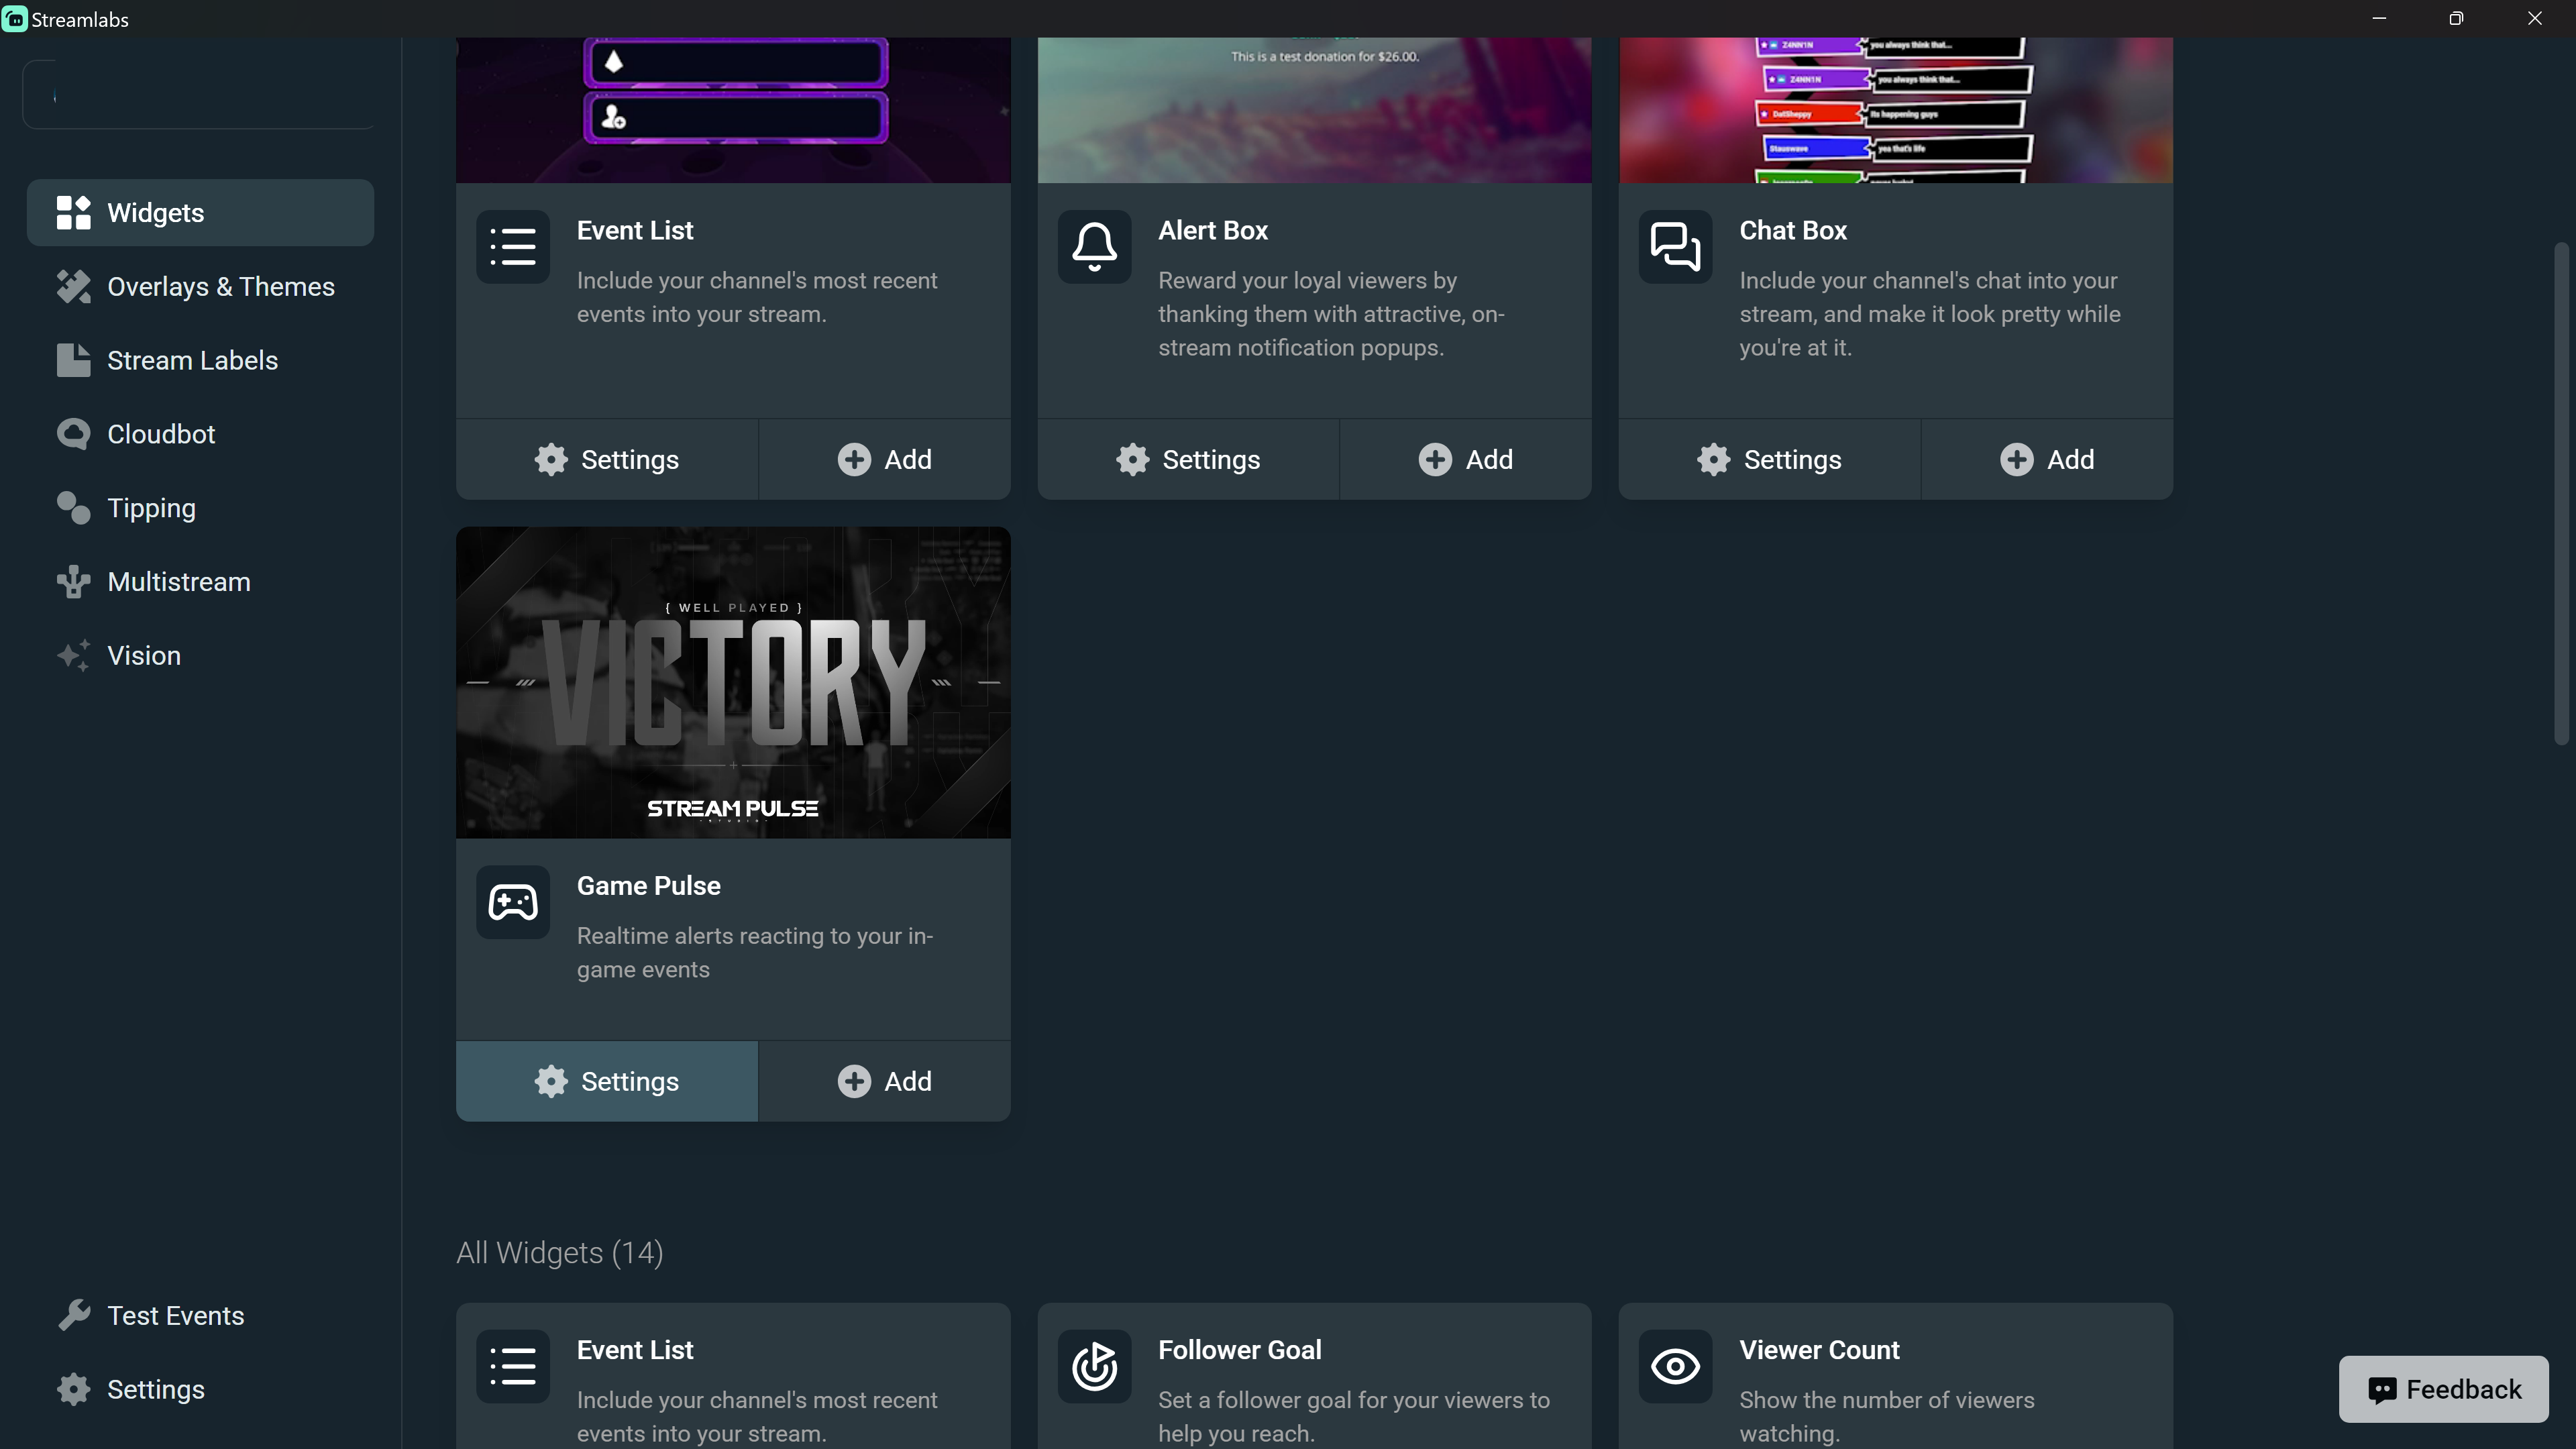Screen dimensions: 2576x1449
Task: Click the Viewer Count eye icon
Action: (x=1675, y=1366)
